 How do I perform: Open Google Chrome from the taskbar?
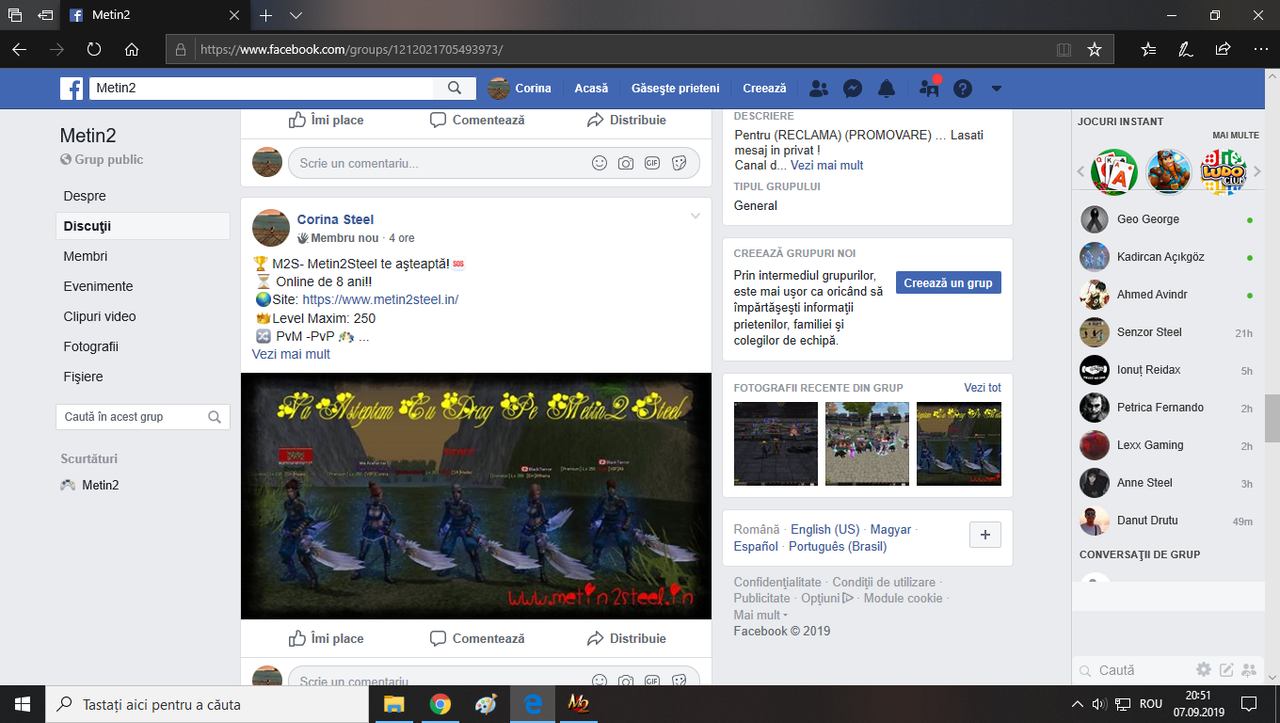[440, 704]
